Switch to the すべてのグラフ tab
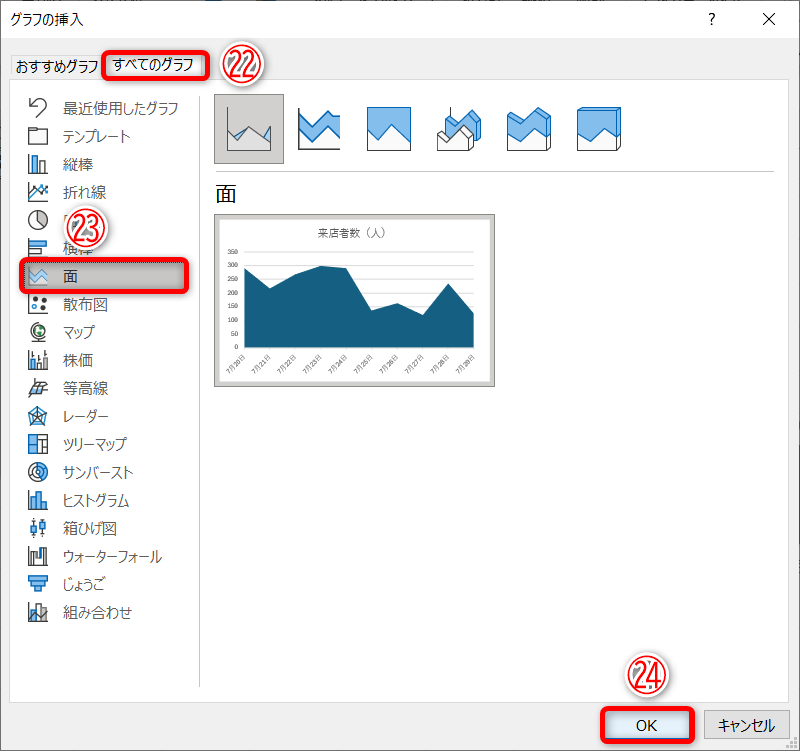The image size is (800, 751). [x=153, y=65]
